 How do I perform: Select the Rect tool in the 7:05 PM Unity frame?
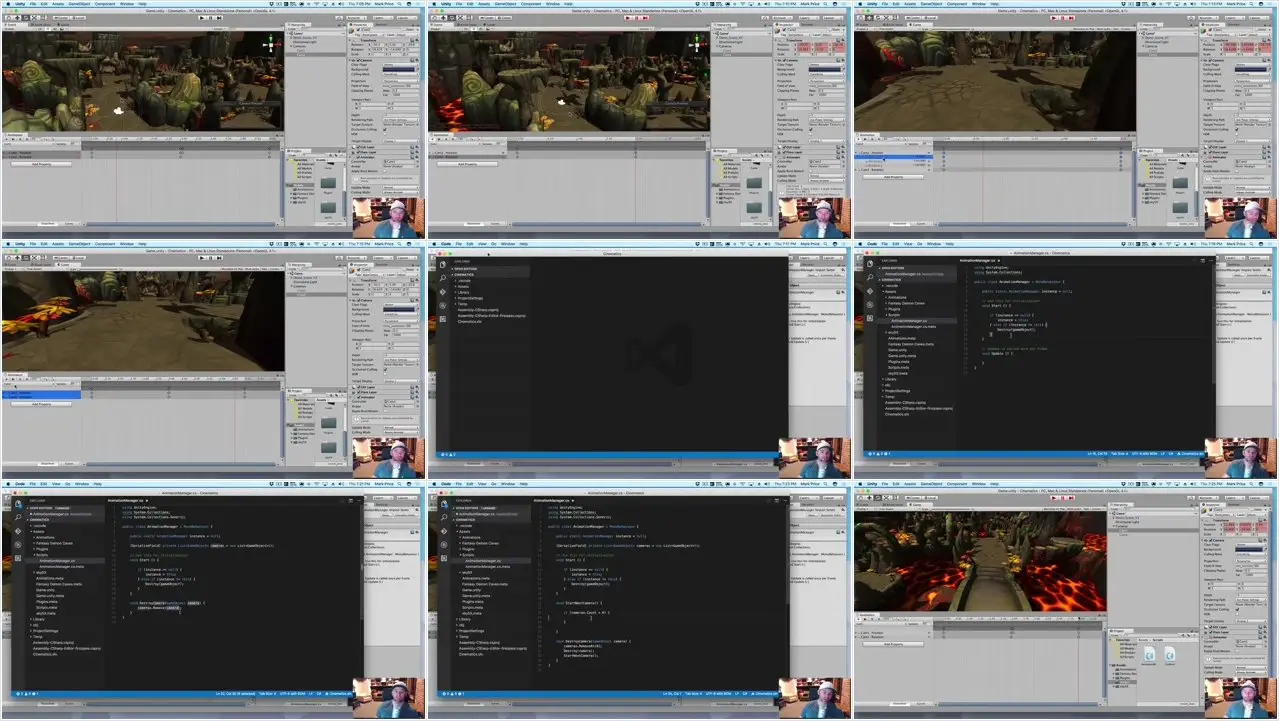click(43, 18)
